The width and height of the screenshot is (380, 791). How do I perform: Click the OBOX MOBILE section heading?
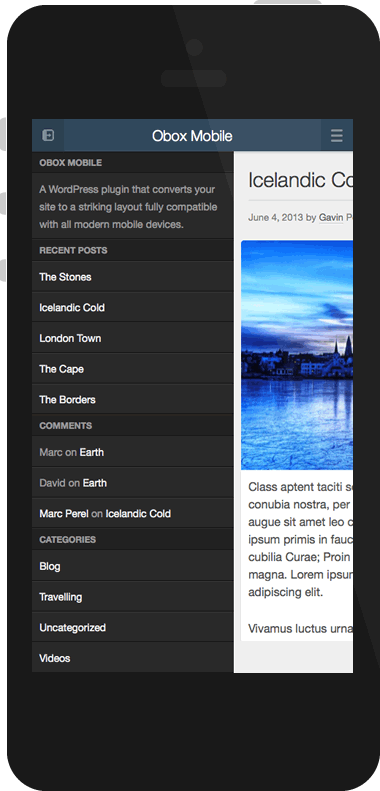[x=71, y=162]
